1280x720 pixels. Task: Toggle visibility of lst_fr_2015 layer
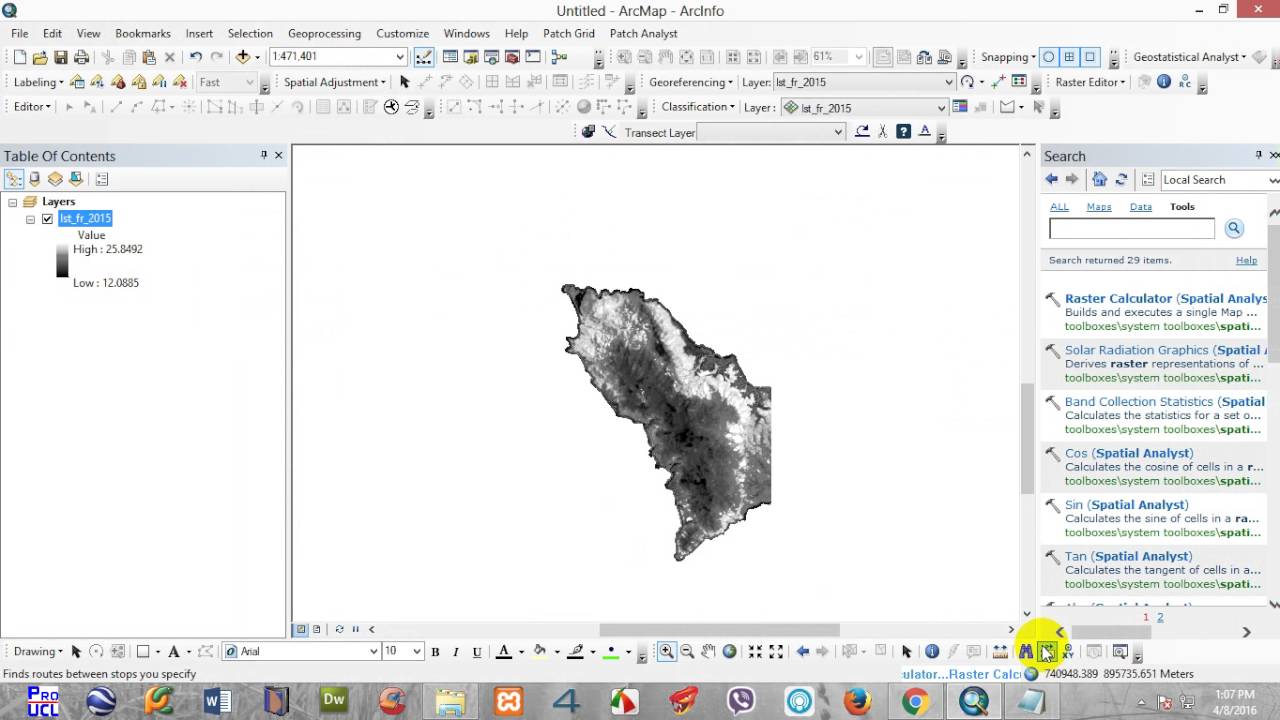click(x=47, y=219)
